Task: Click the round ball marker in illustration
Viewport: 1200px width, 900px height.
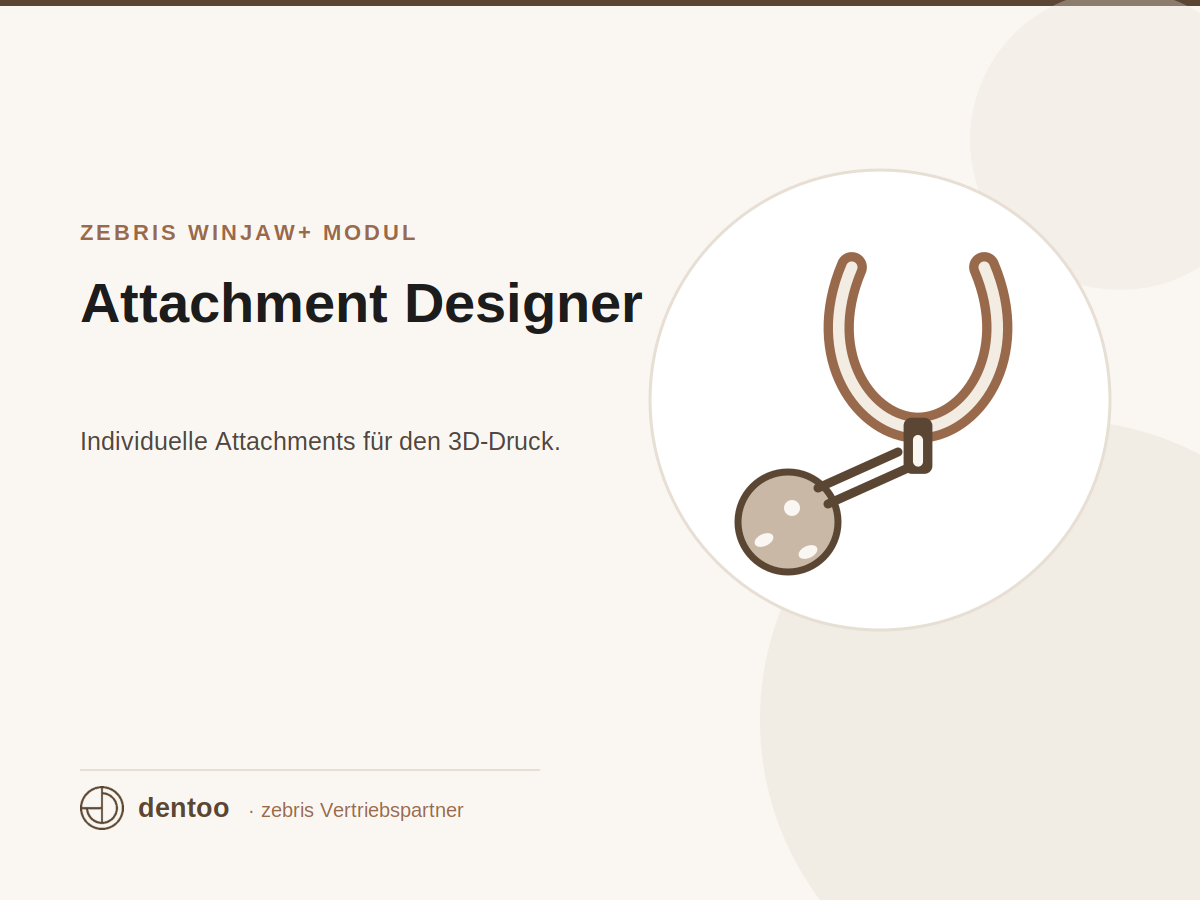Action: coord(788,522)
